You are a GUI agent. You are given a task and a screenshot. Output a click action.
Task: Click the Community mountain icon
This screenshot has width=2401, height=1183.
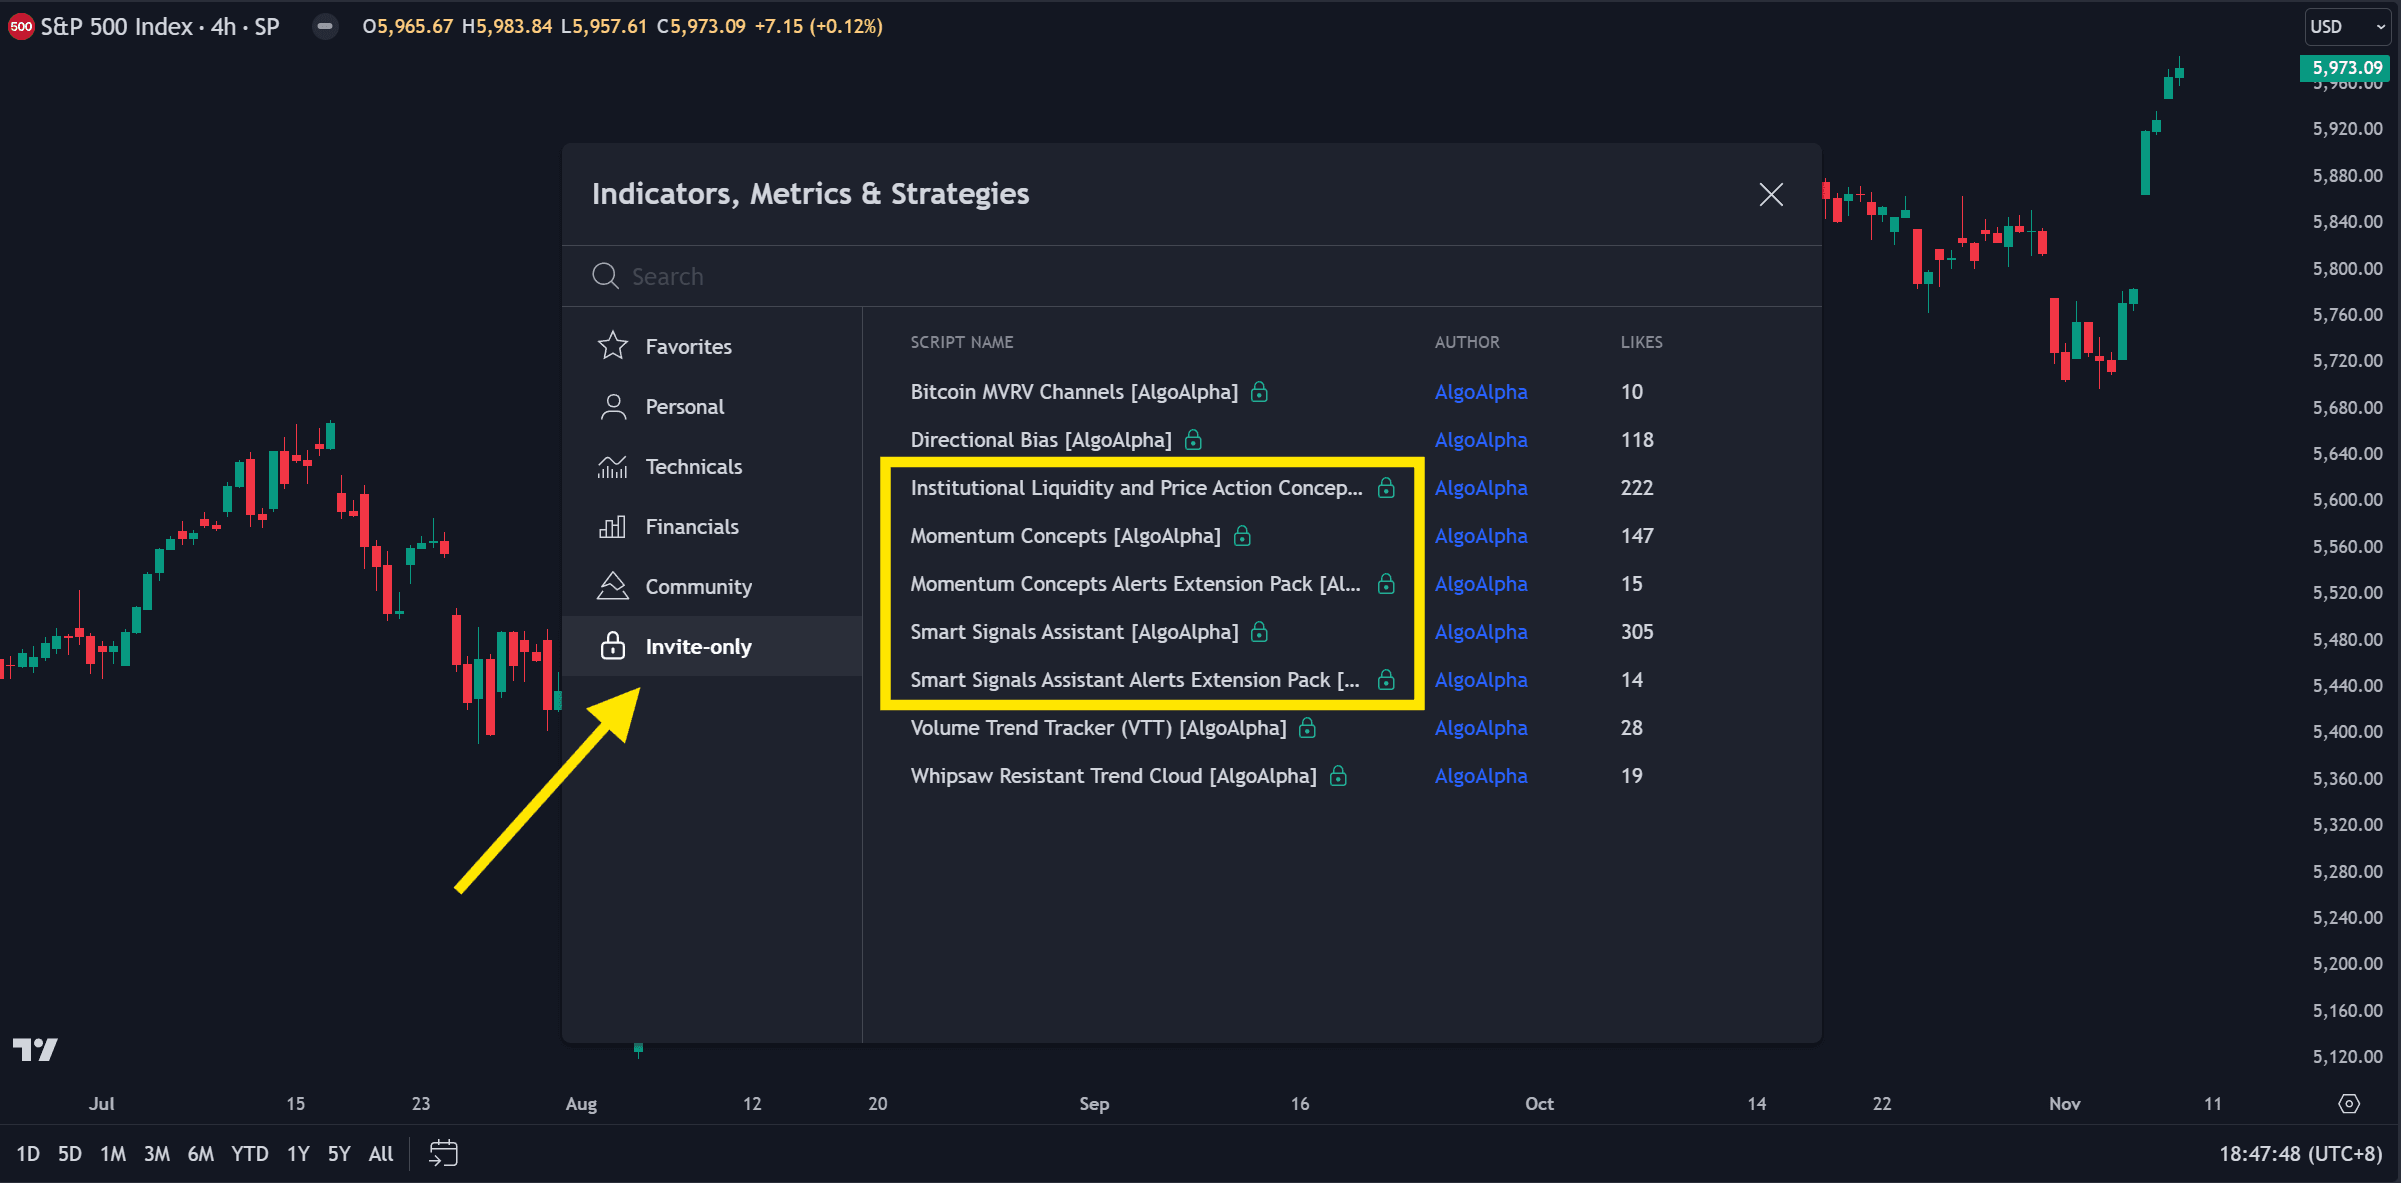[x=613, y=586]
